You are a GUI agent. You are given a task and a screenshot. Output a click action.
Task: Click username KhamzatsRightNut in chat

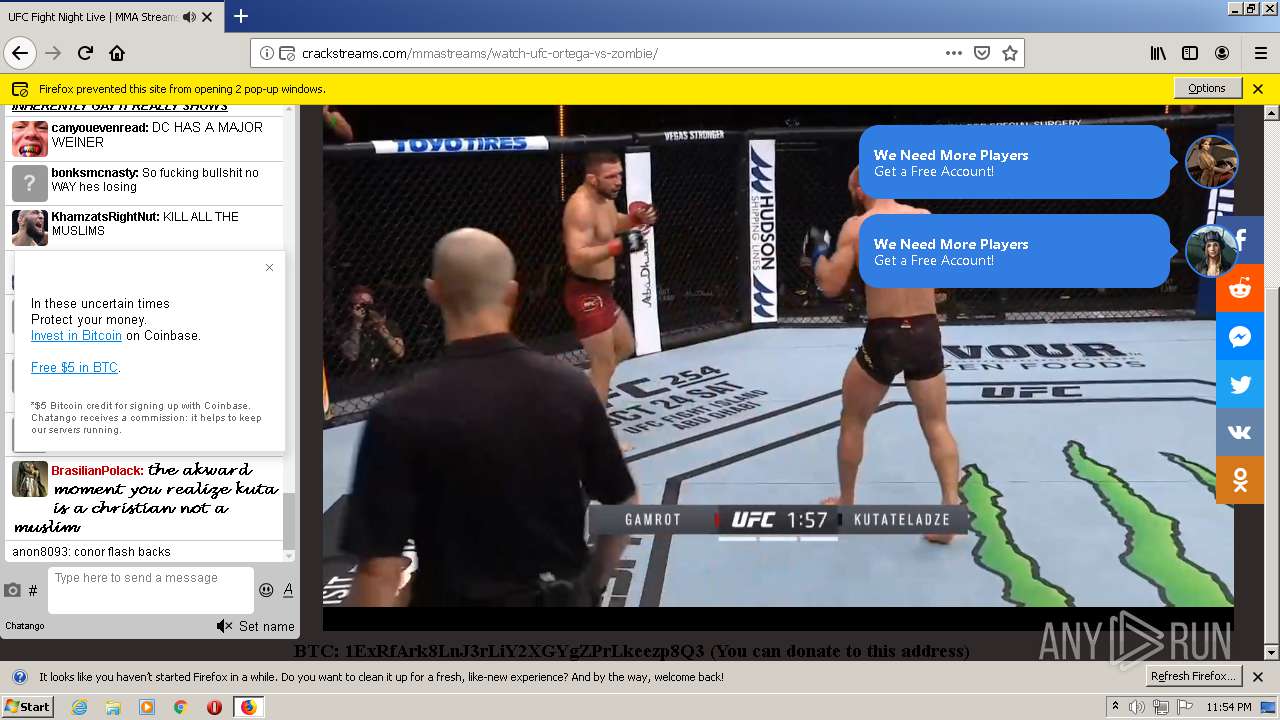(x=104, y=217)
